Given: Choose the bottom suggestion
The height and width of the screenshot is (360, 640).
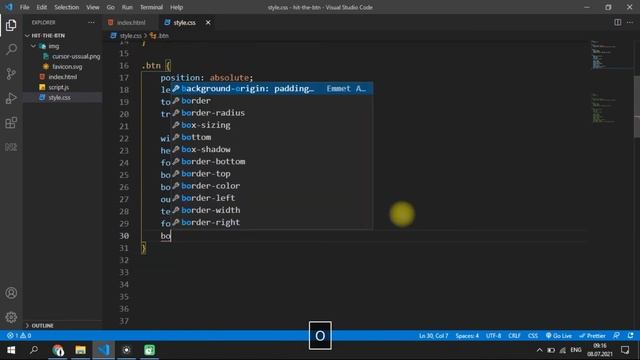Looking at the screenshot, I should click(271, 137).
